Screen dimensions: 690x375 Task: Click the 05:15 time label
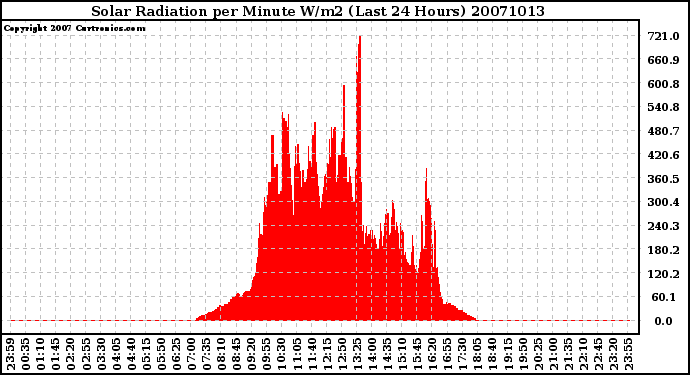[x=146, y=354]
